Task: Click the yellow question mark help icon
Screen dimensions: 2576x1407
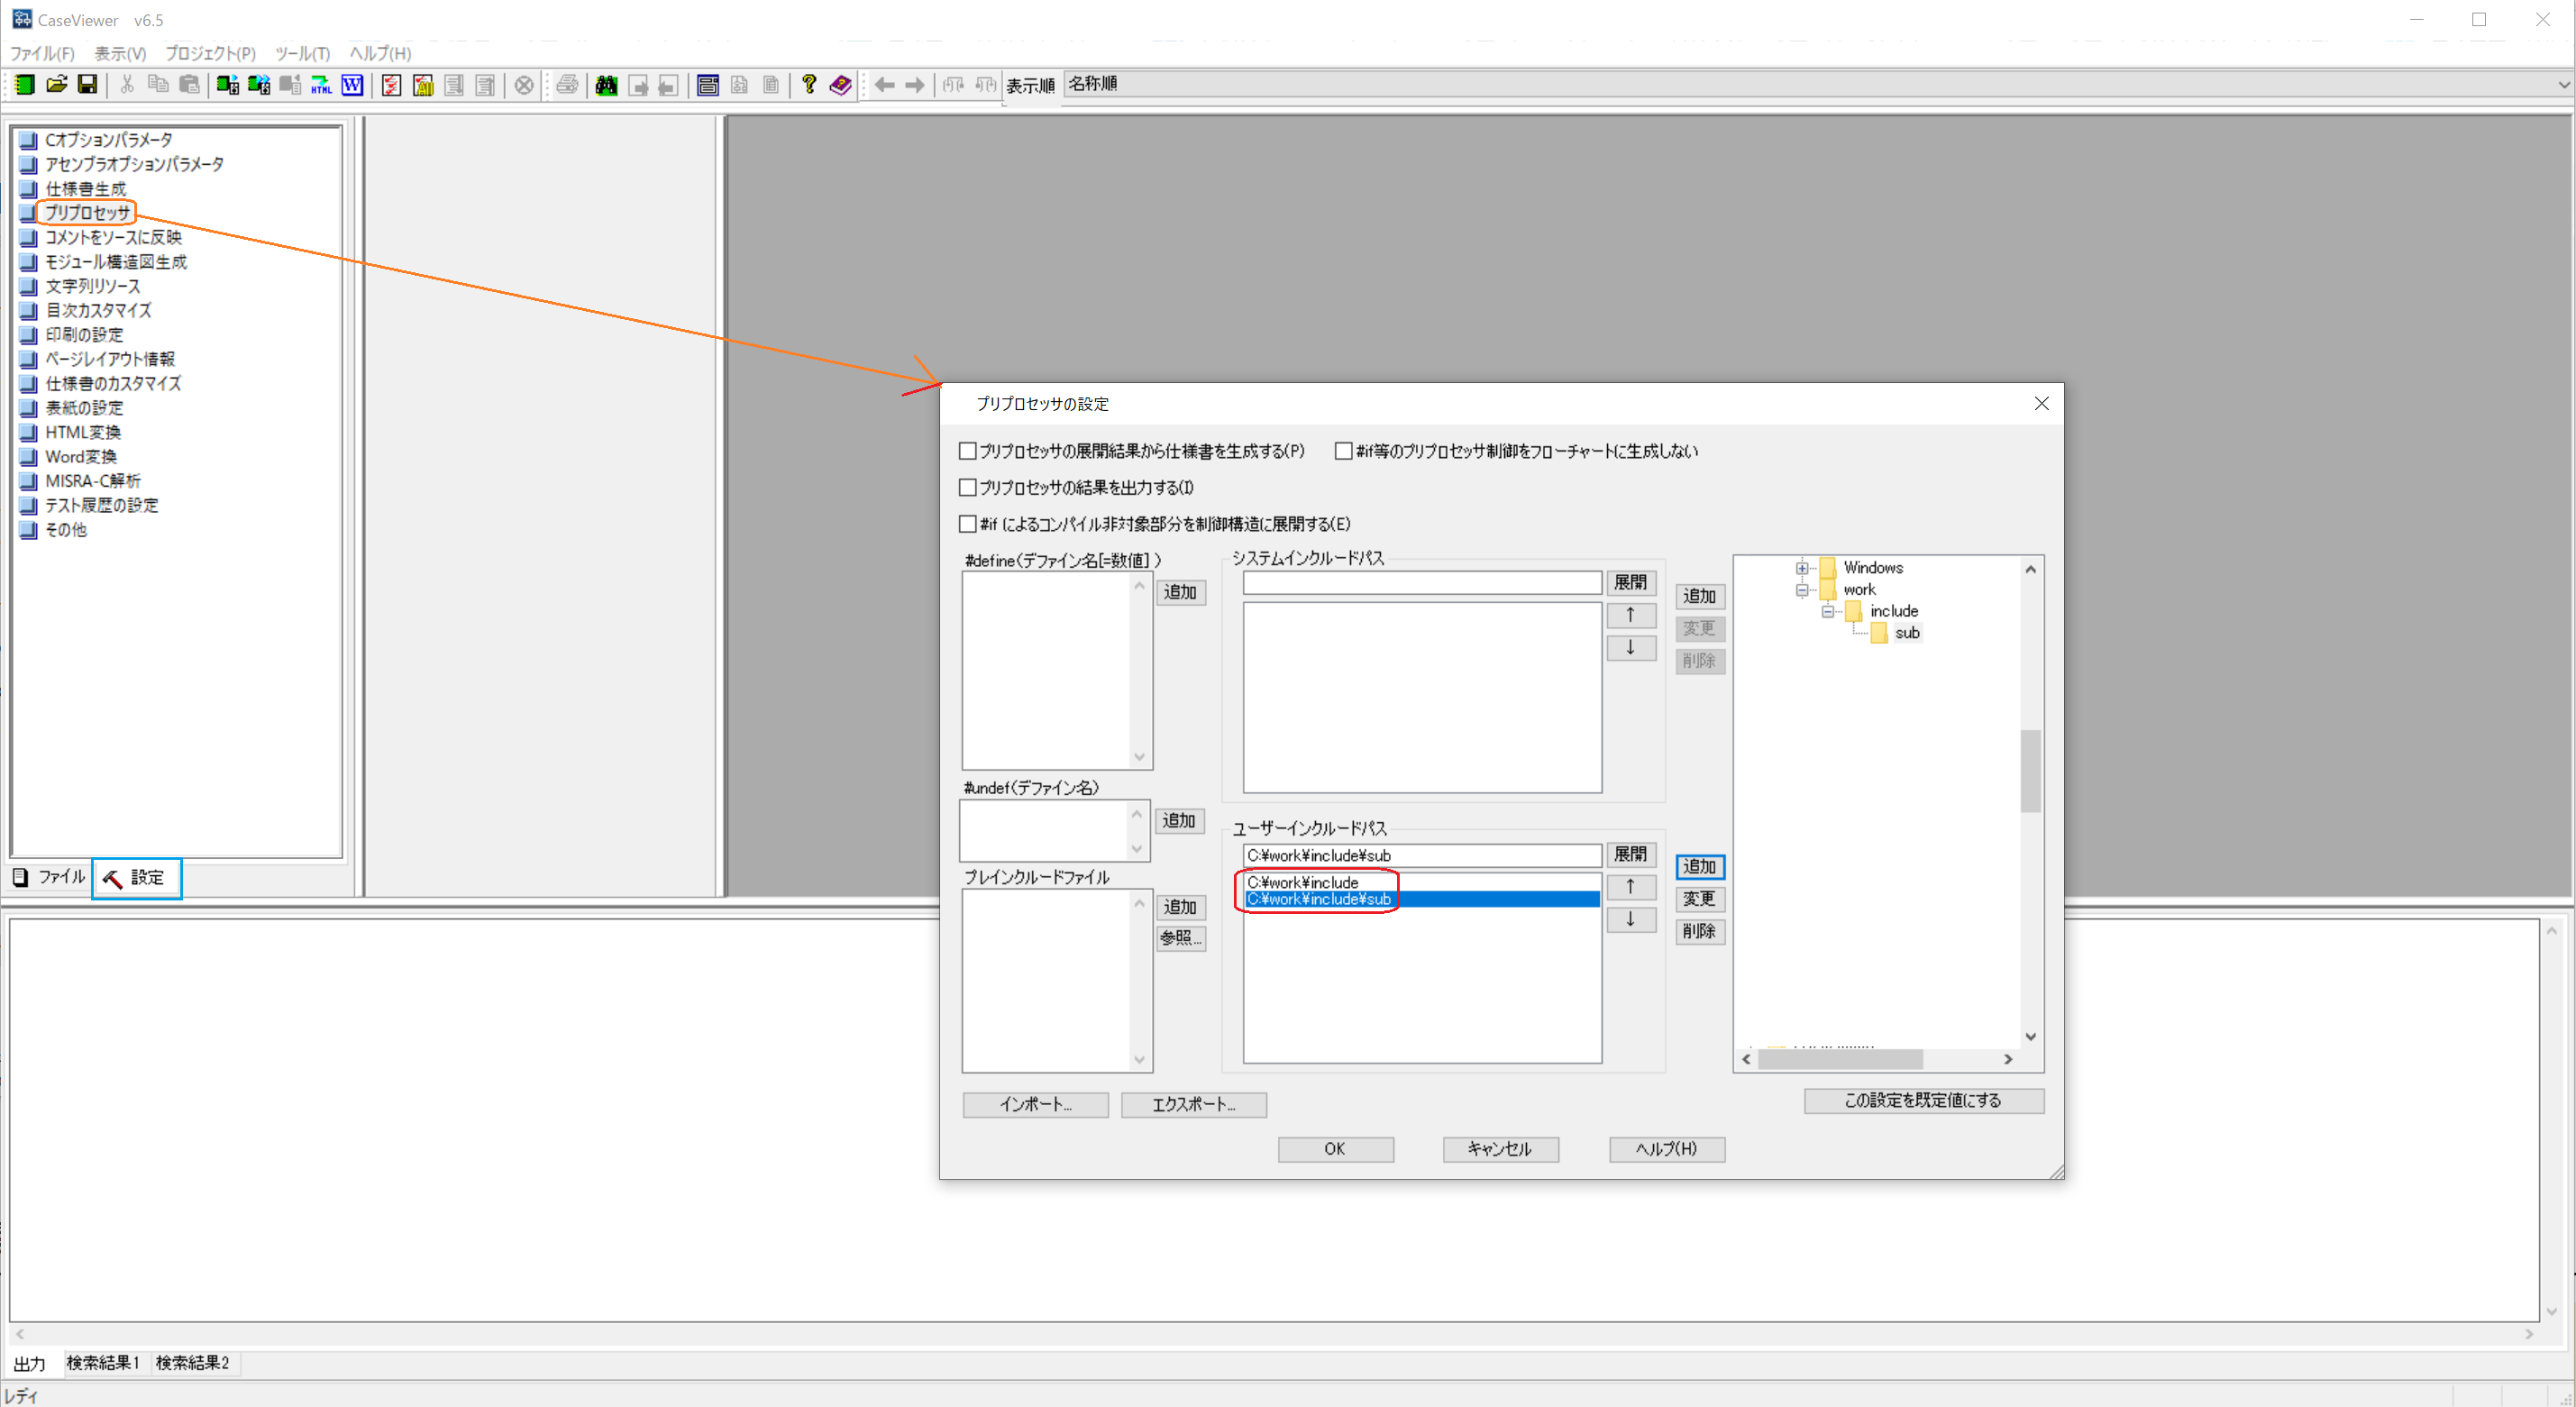Action: tap(809, 85)
